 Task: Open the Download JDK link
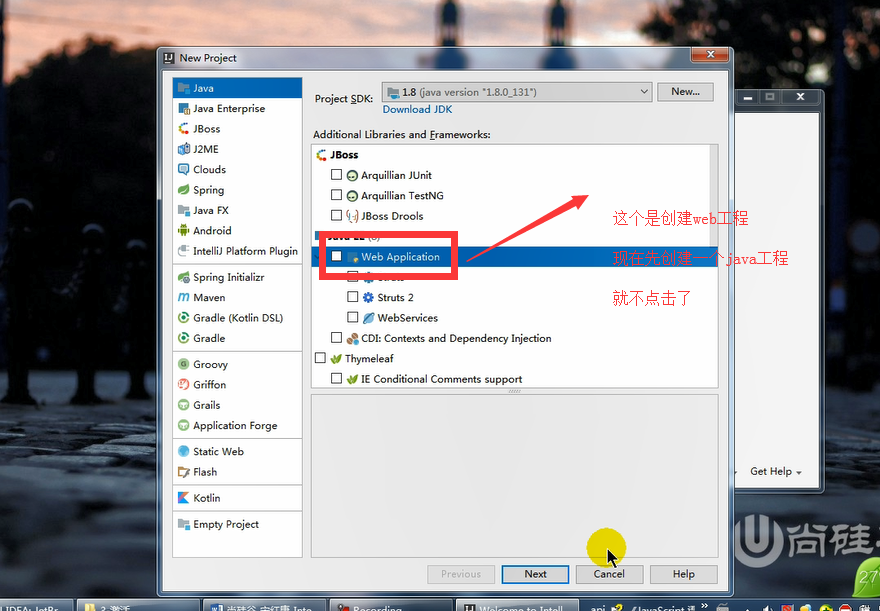[x=417, y=109]
